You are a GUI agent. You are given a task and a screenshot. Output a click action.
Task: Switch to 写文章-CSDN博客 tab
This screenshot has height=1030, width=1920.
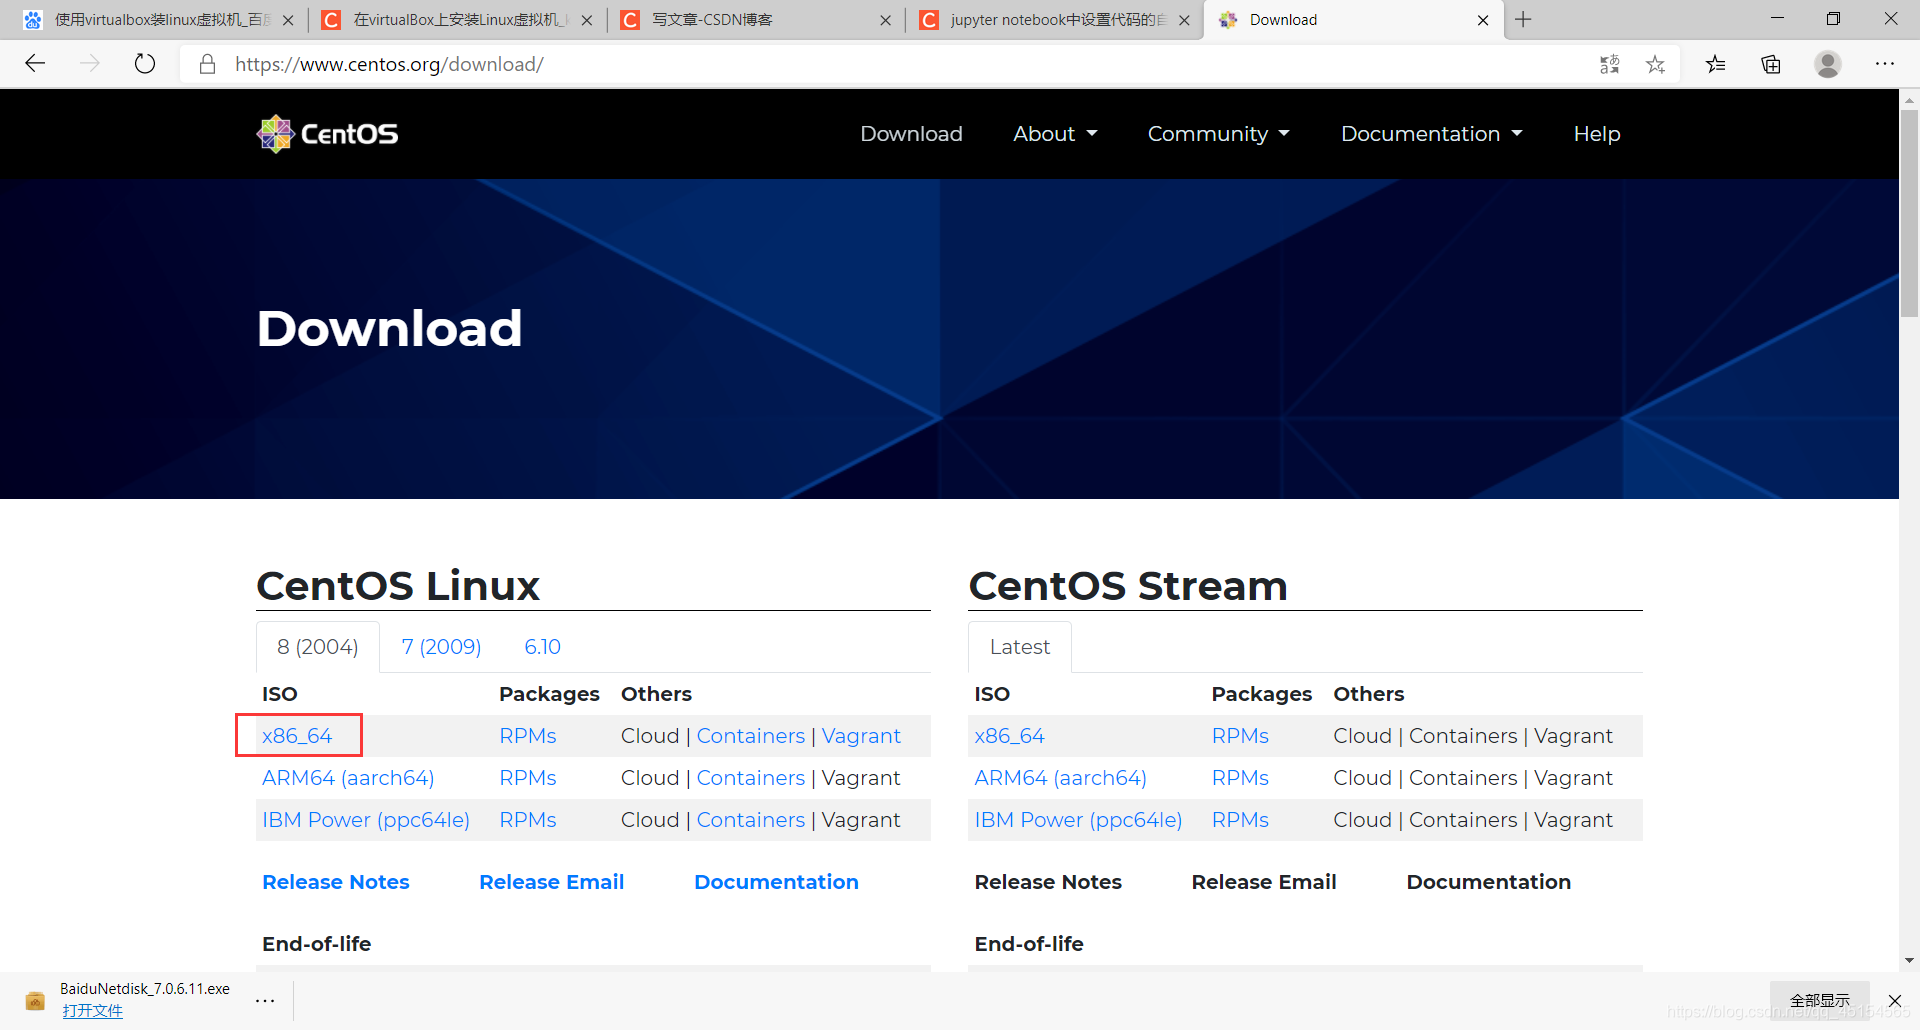click(x=755, y=20)
